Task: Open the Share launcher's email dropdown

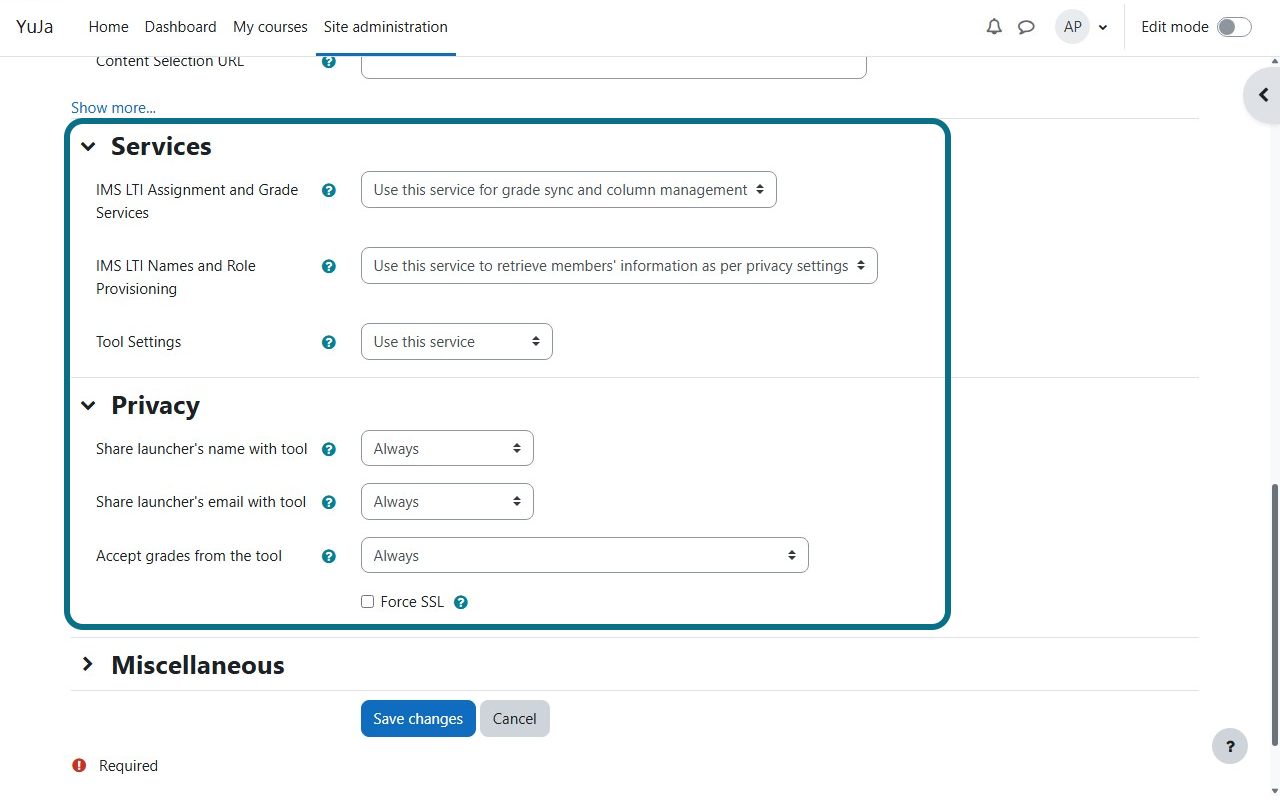Action: pyautogui.click(x=447, y=502)
